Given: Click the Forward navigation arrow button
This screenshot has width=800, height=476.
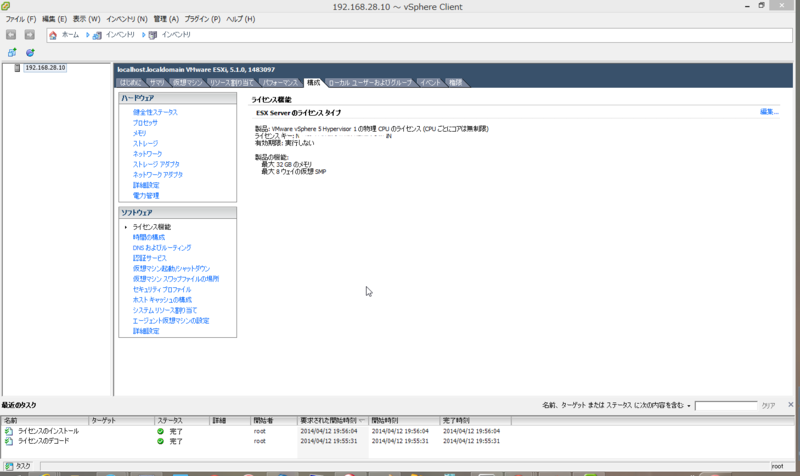Looking at the screenshot, I should click(30, 35).
